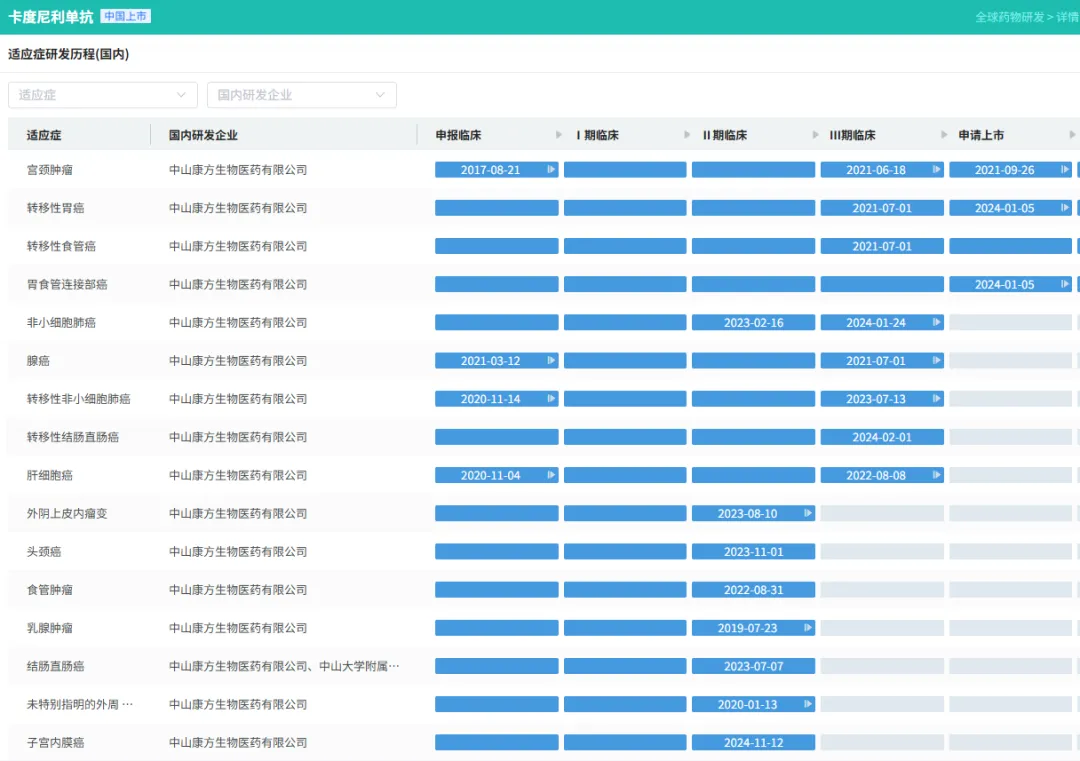Open the 适应症 filter dropdown
This screenshot has height=761, width=1080.
tap(103, 95)
